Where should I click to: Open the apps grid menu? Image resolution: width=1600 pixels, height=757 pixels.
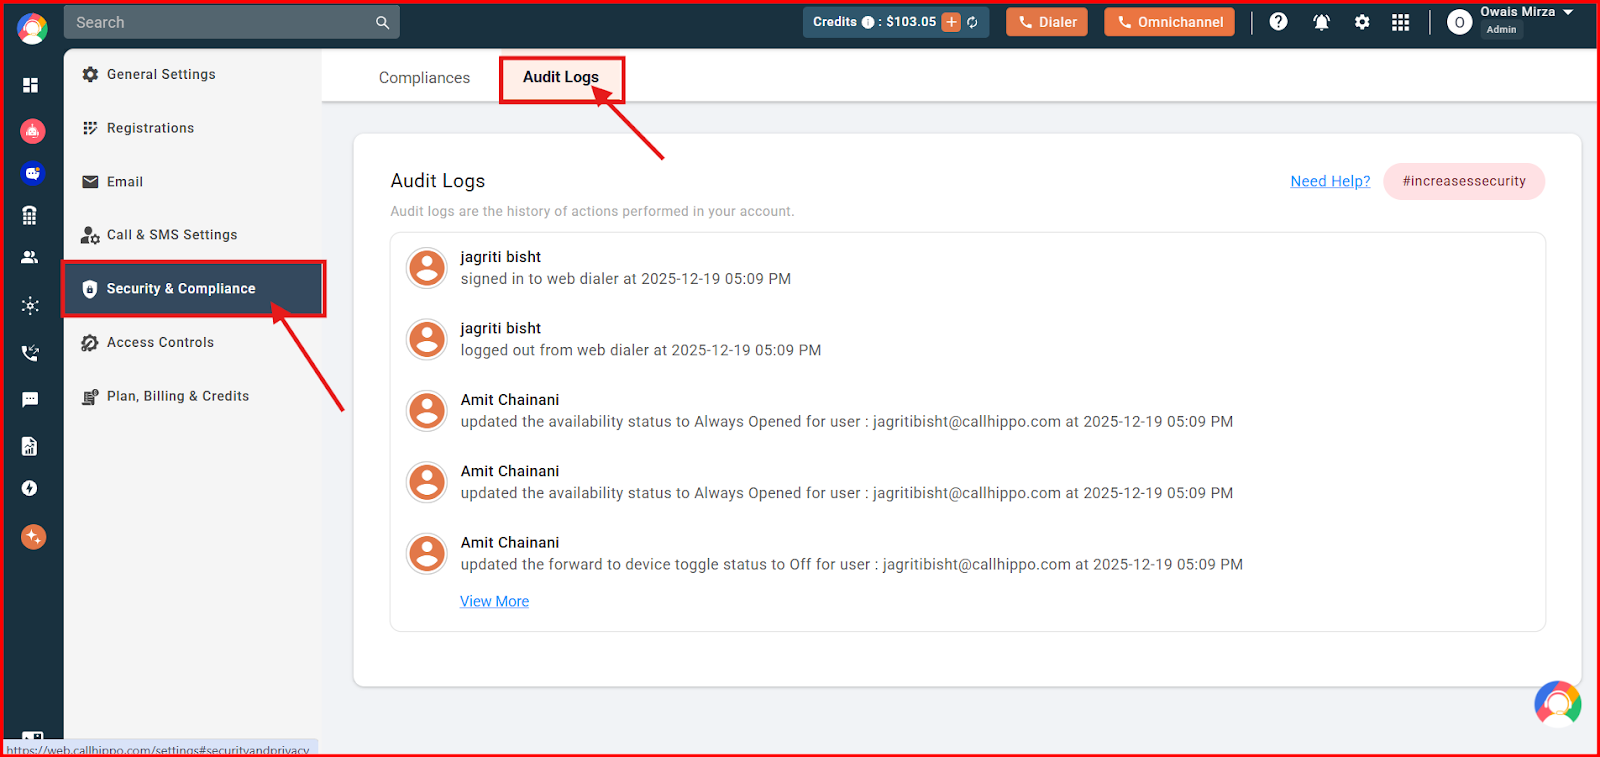pyautogui.click(x=1400, y=22)
